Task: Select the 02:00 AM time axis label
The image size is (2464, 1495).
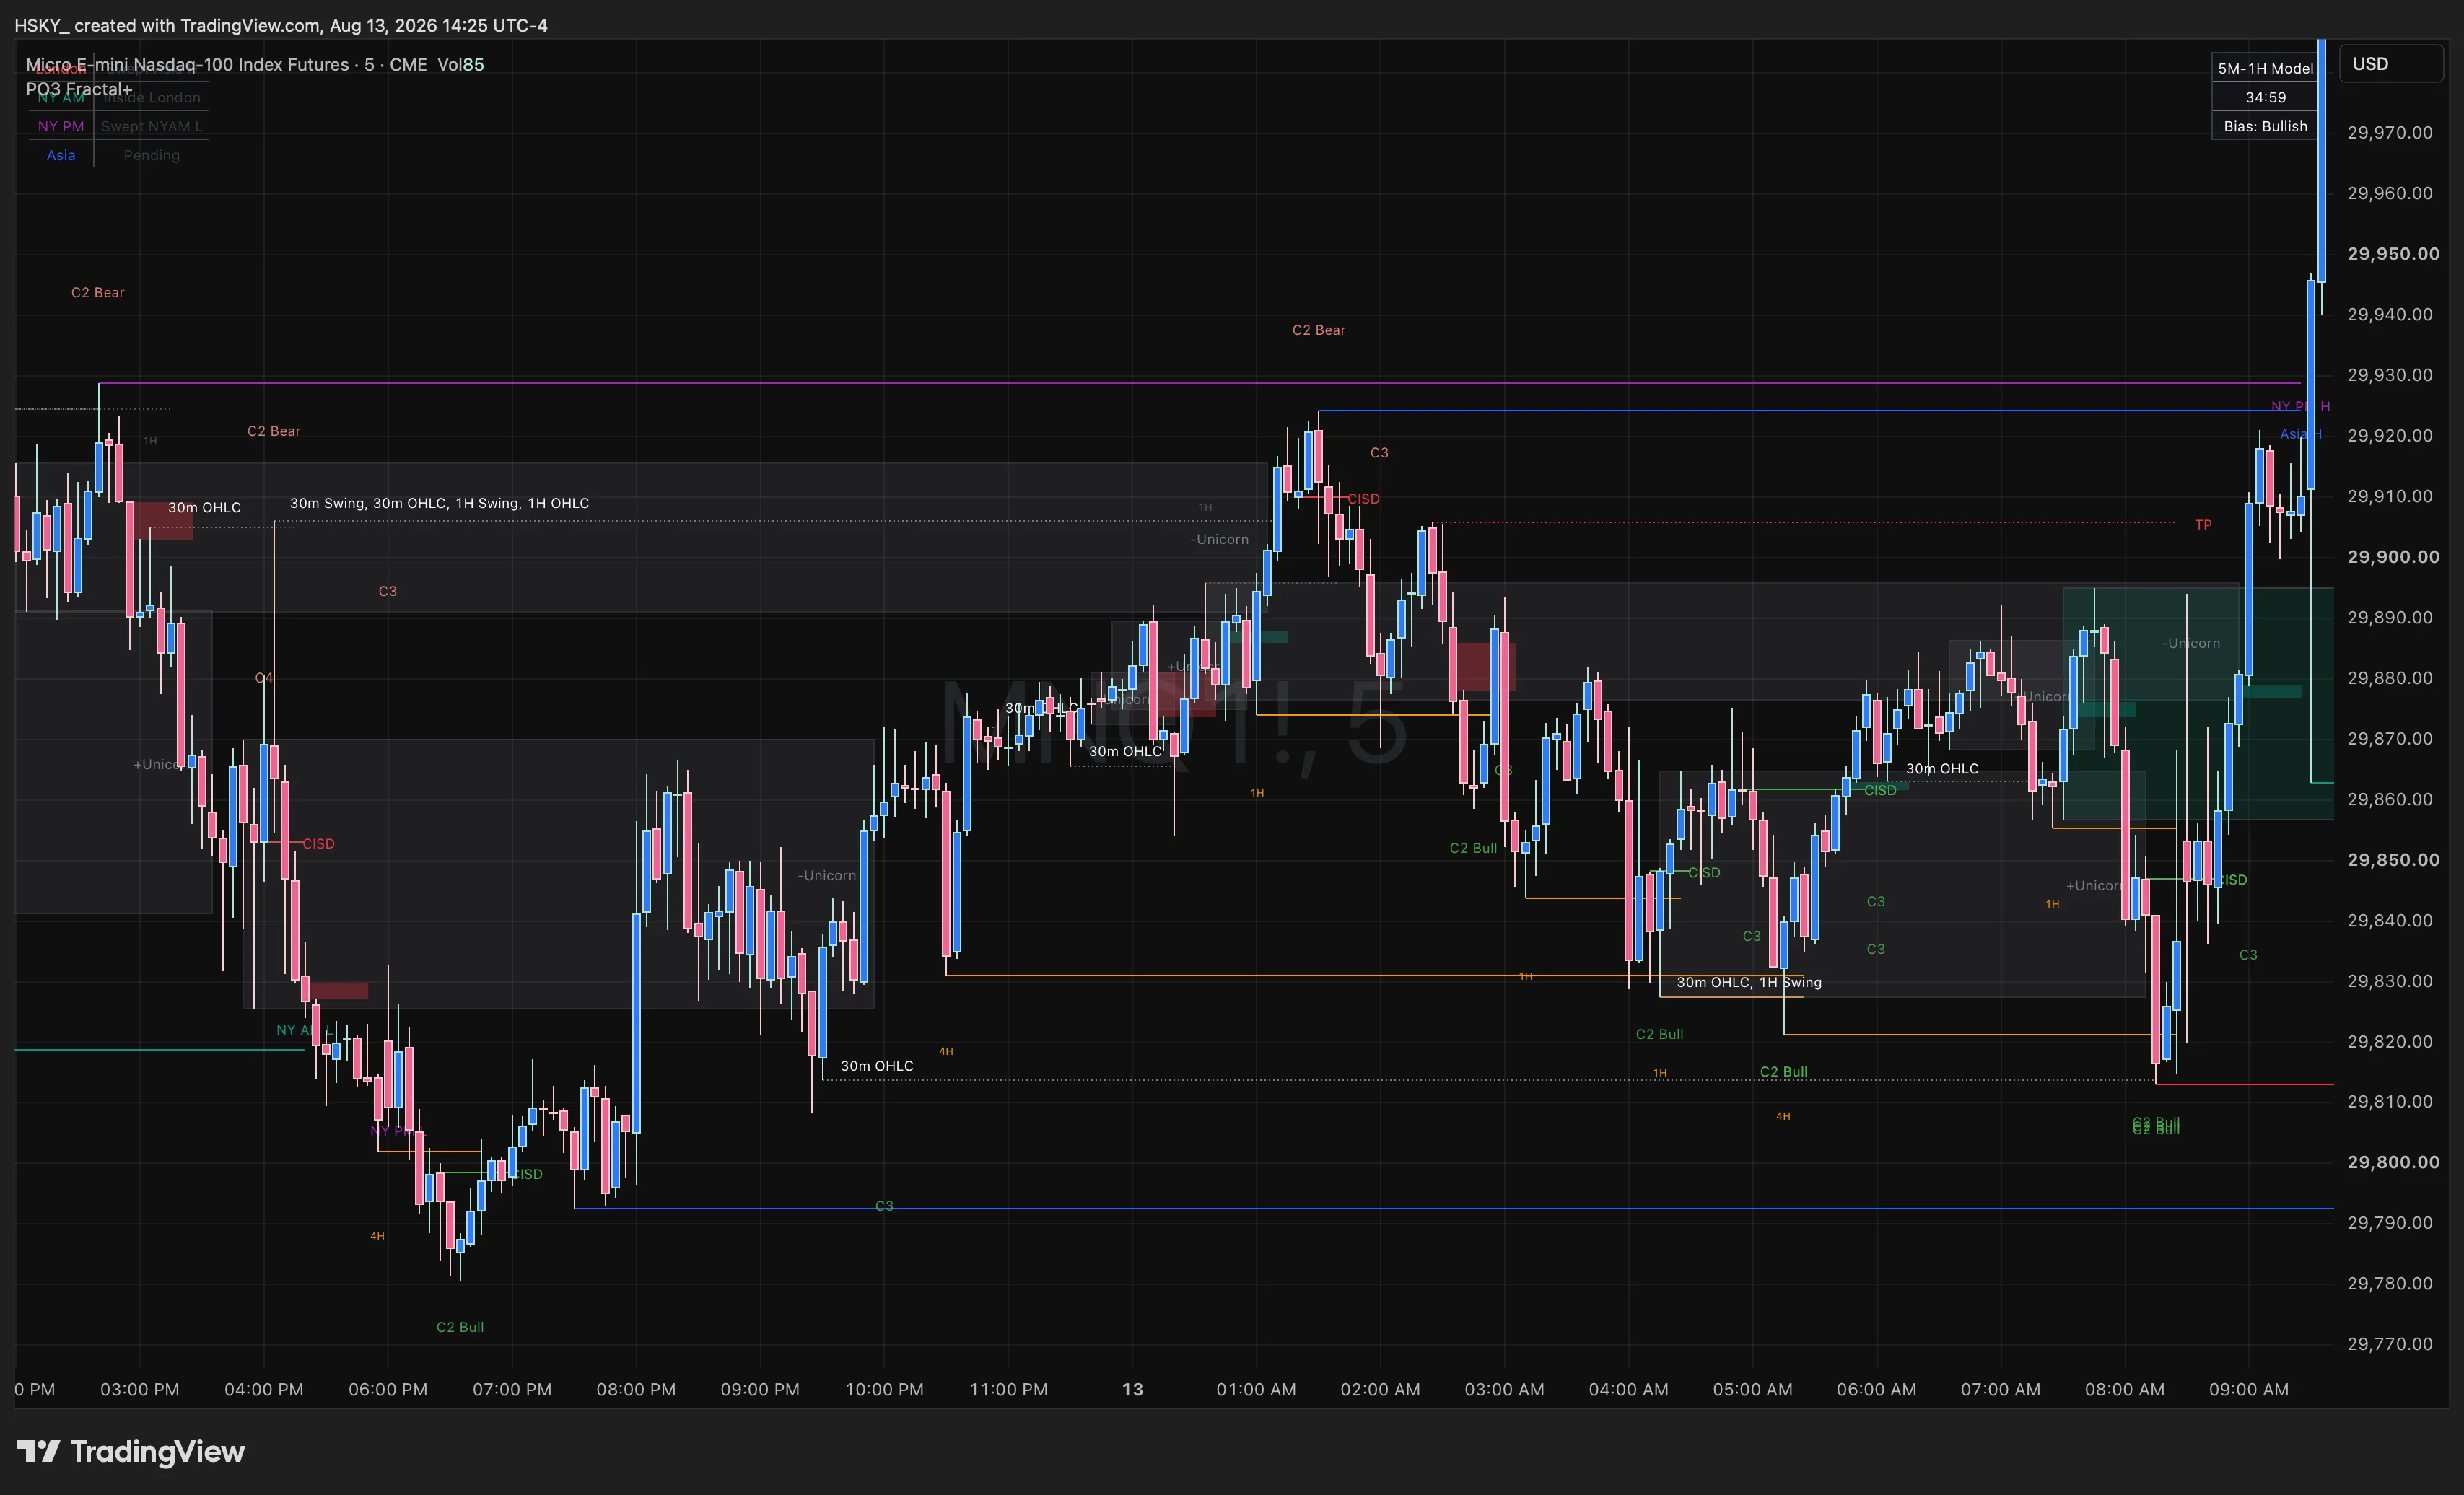Action: coord(1380,1389)
